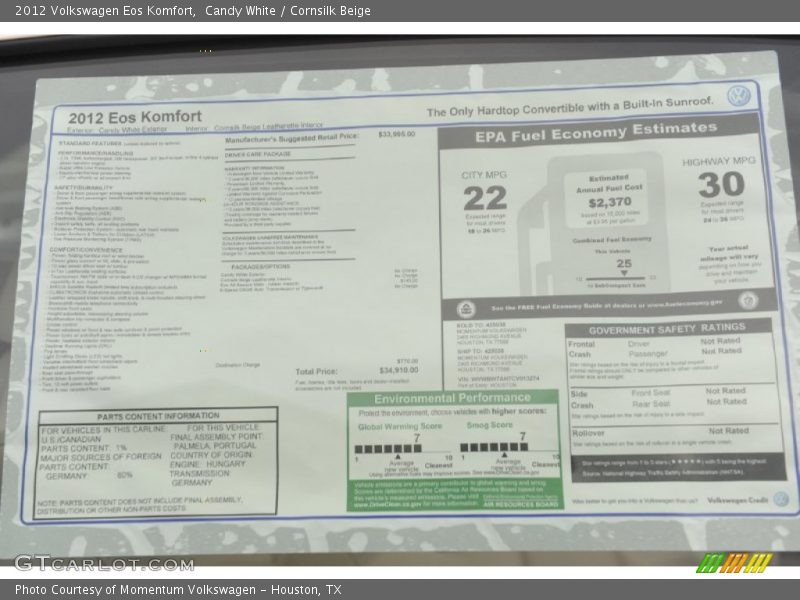Click the annual fuel cost '$2,370'
Image resolution: width=800 pixels, height=600 pixels.
[610, 203]
